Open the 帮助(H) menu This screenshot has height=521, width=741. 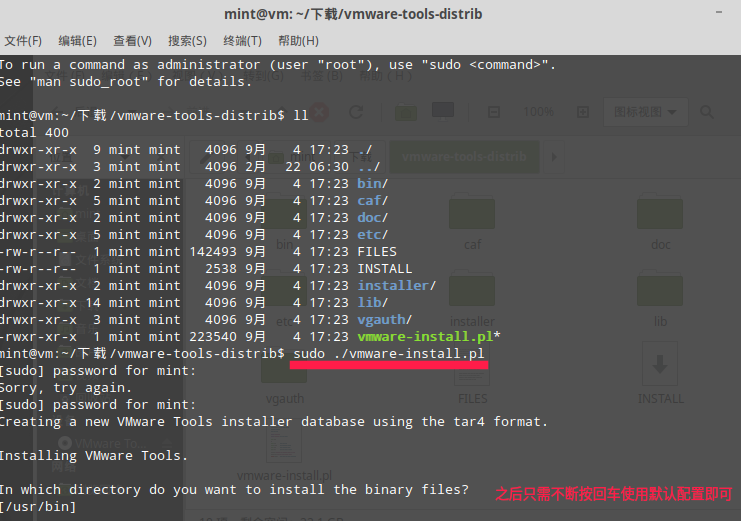298,41
